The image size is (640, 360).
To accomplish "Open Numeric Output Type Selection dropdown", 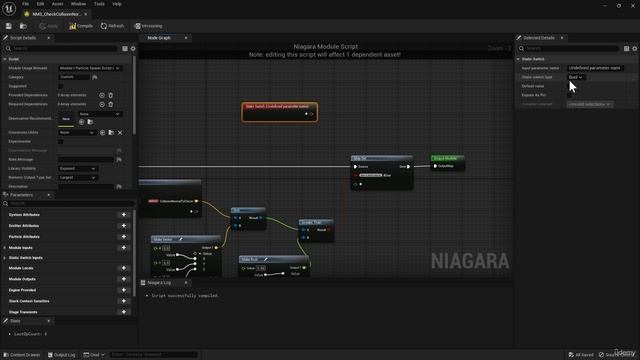I will pos(78,178).
